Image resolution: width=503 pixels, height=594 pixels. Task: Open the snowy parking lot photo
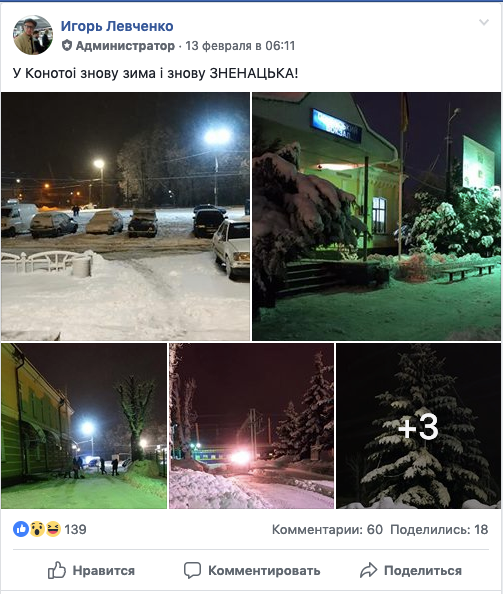125,216
